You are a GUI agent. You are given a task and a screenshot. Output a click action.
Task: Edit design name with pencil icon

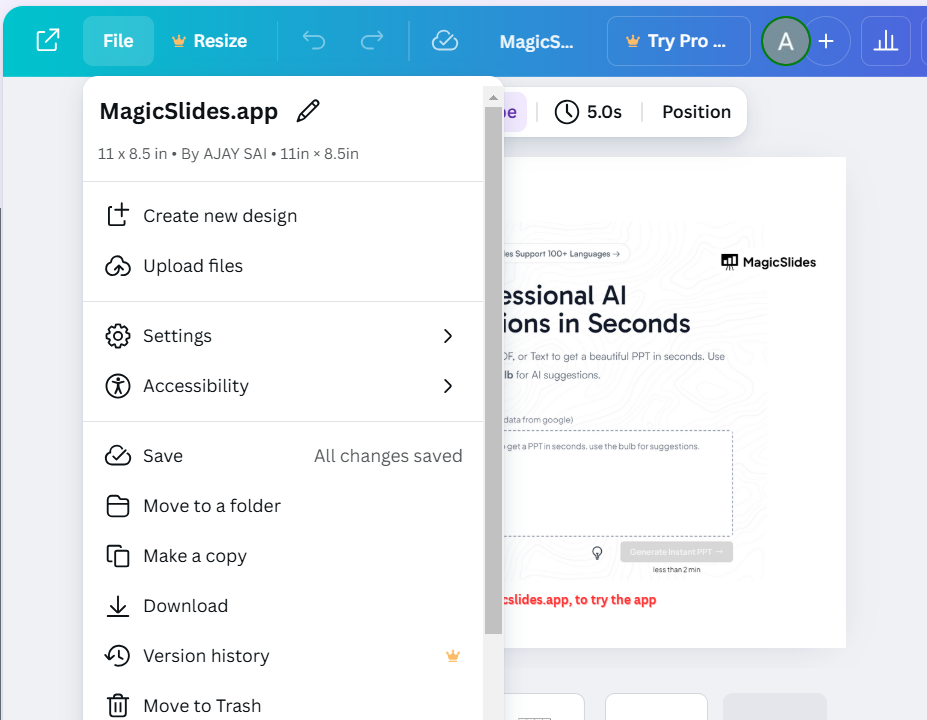[308, 111]
